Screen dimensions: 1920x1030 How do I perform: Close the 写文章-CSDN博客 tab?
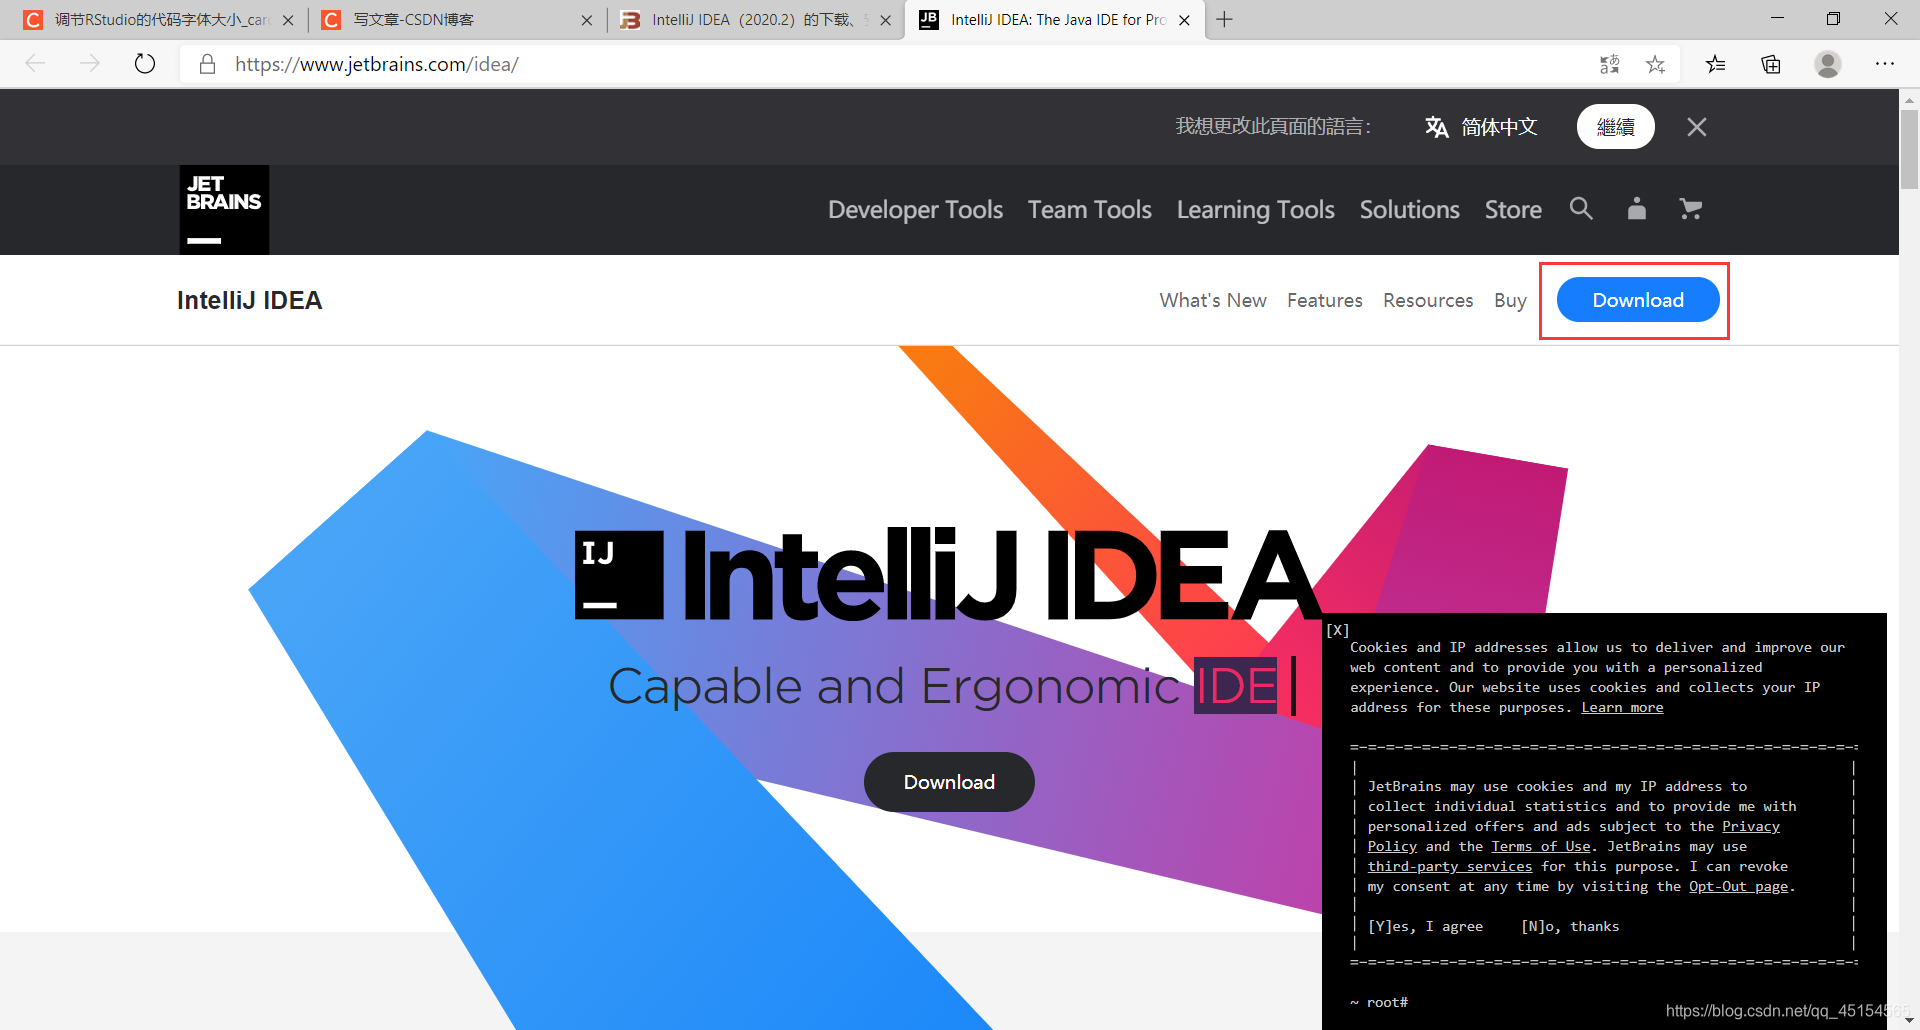click(x=587, y=20)
